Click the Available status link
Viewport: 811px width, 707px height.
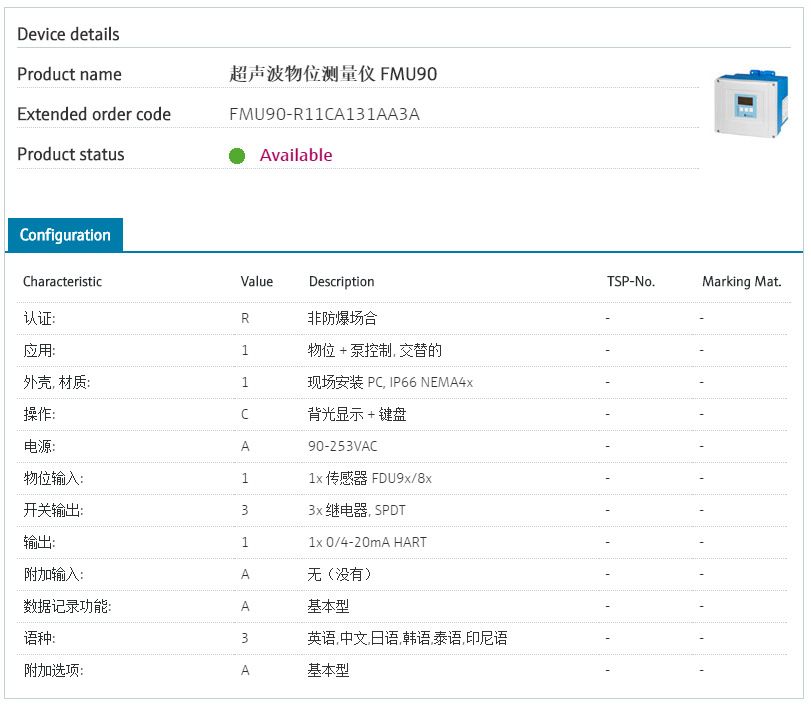[296, 155]
